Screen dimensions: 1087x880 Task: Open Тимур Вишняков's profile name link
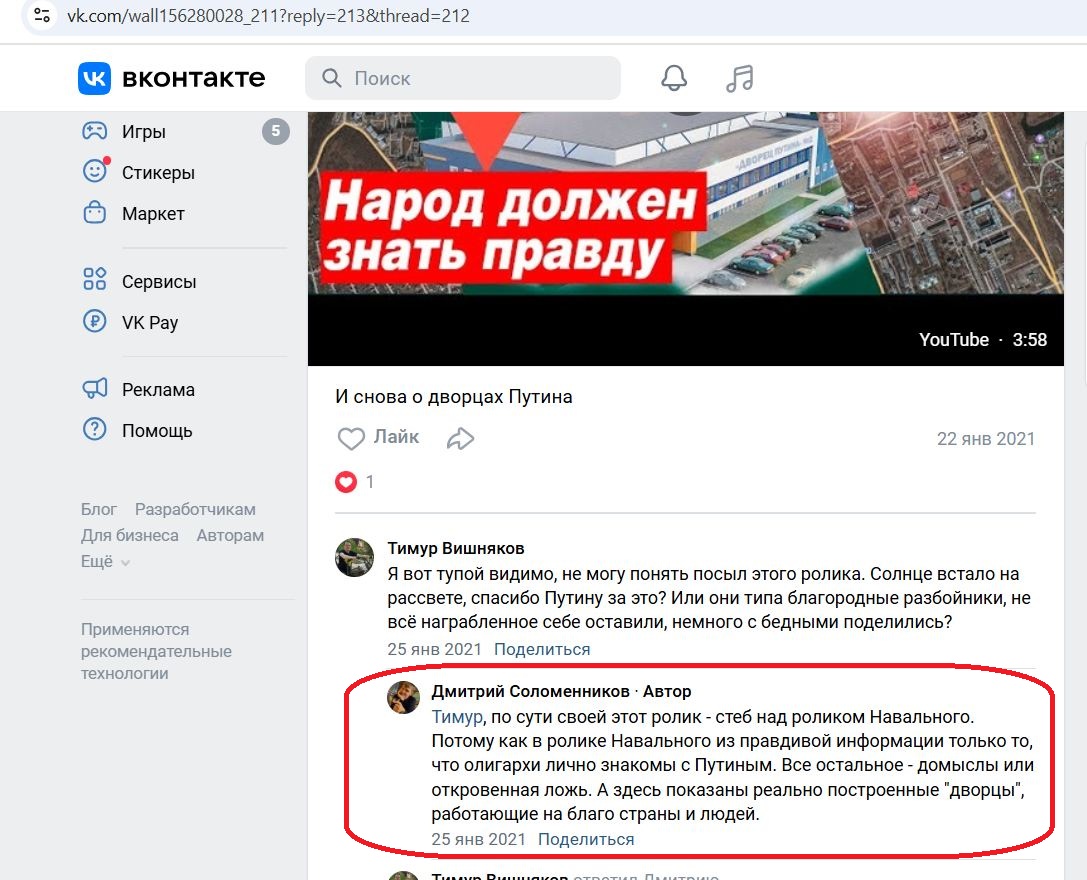[x=455, y=548]
